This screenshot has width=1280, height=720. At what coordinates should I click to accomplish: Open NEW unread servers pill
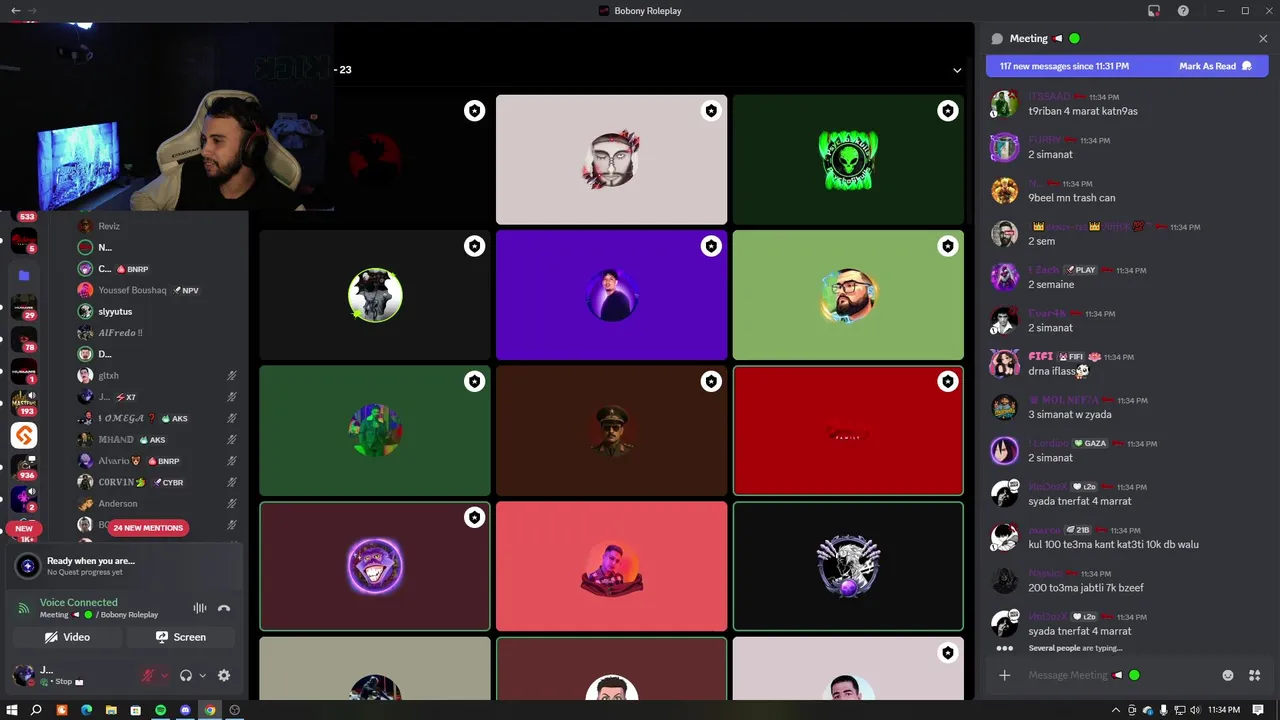[24, 528]
